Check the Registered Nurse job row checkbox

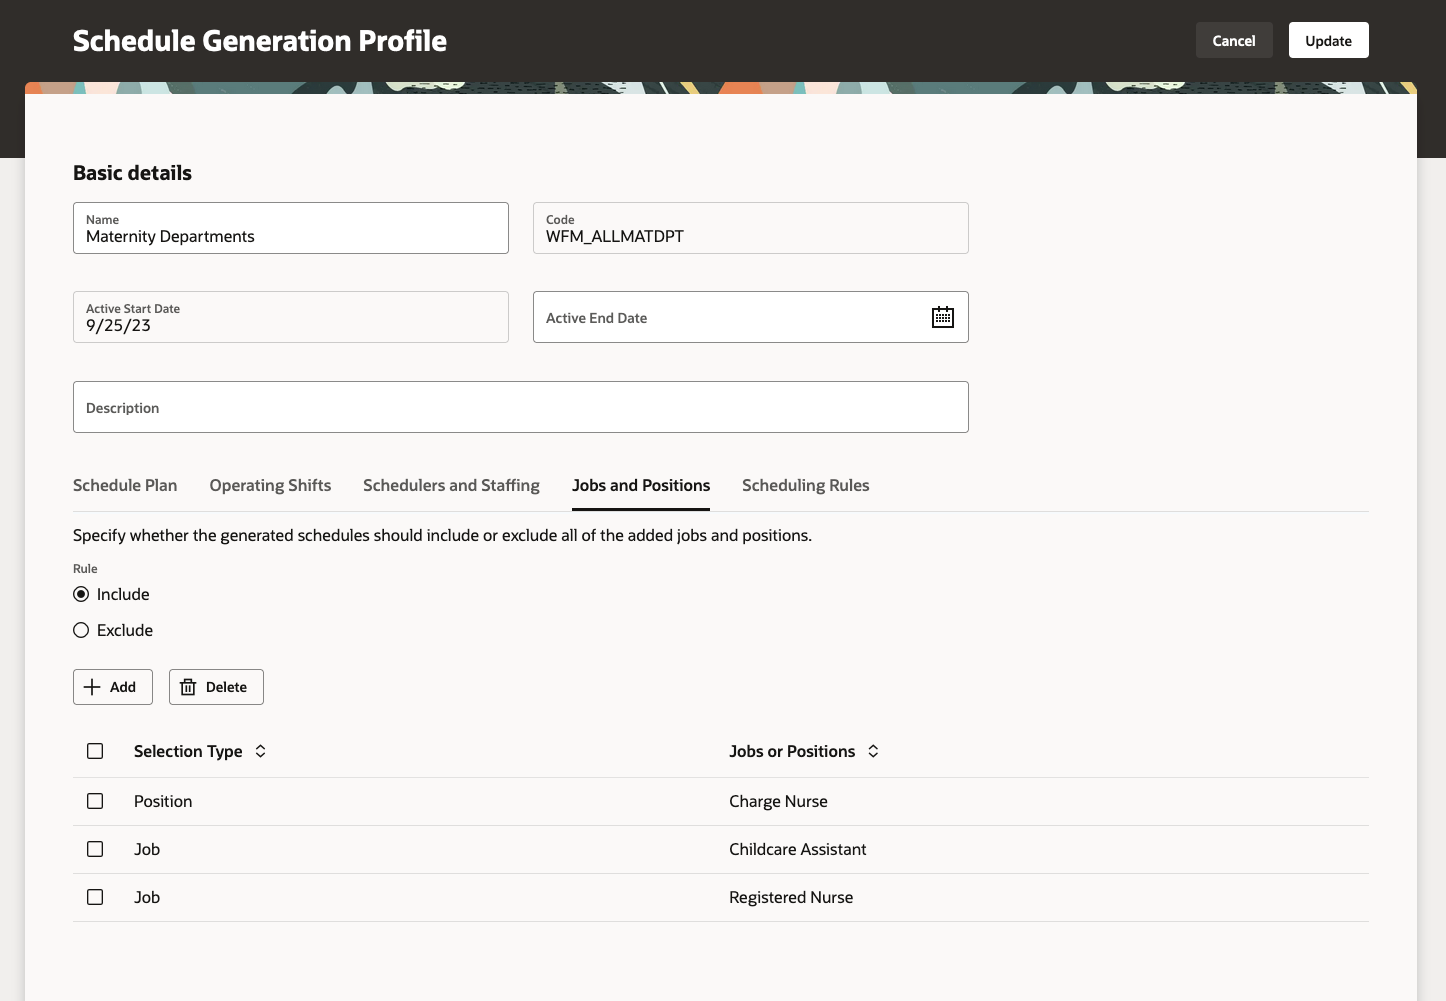[x=95, y=897]
